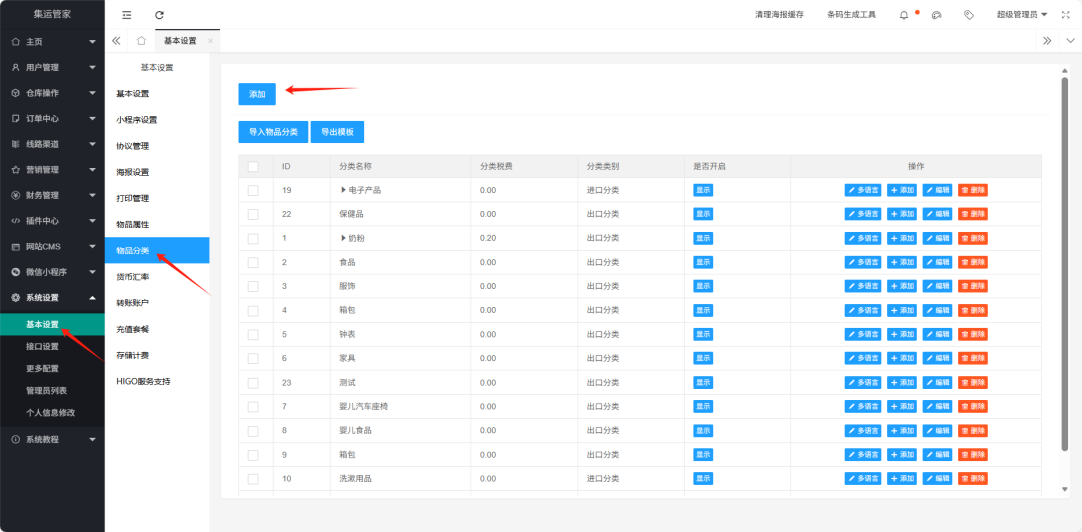The width and height of the screenshot is (1082, 532).
Task: Click the scrollbar up arrow
Action: pos(1065,71)
